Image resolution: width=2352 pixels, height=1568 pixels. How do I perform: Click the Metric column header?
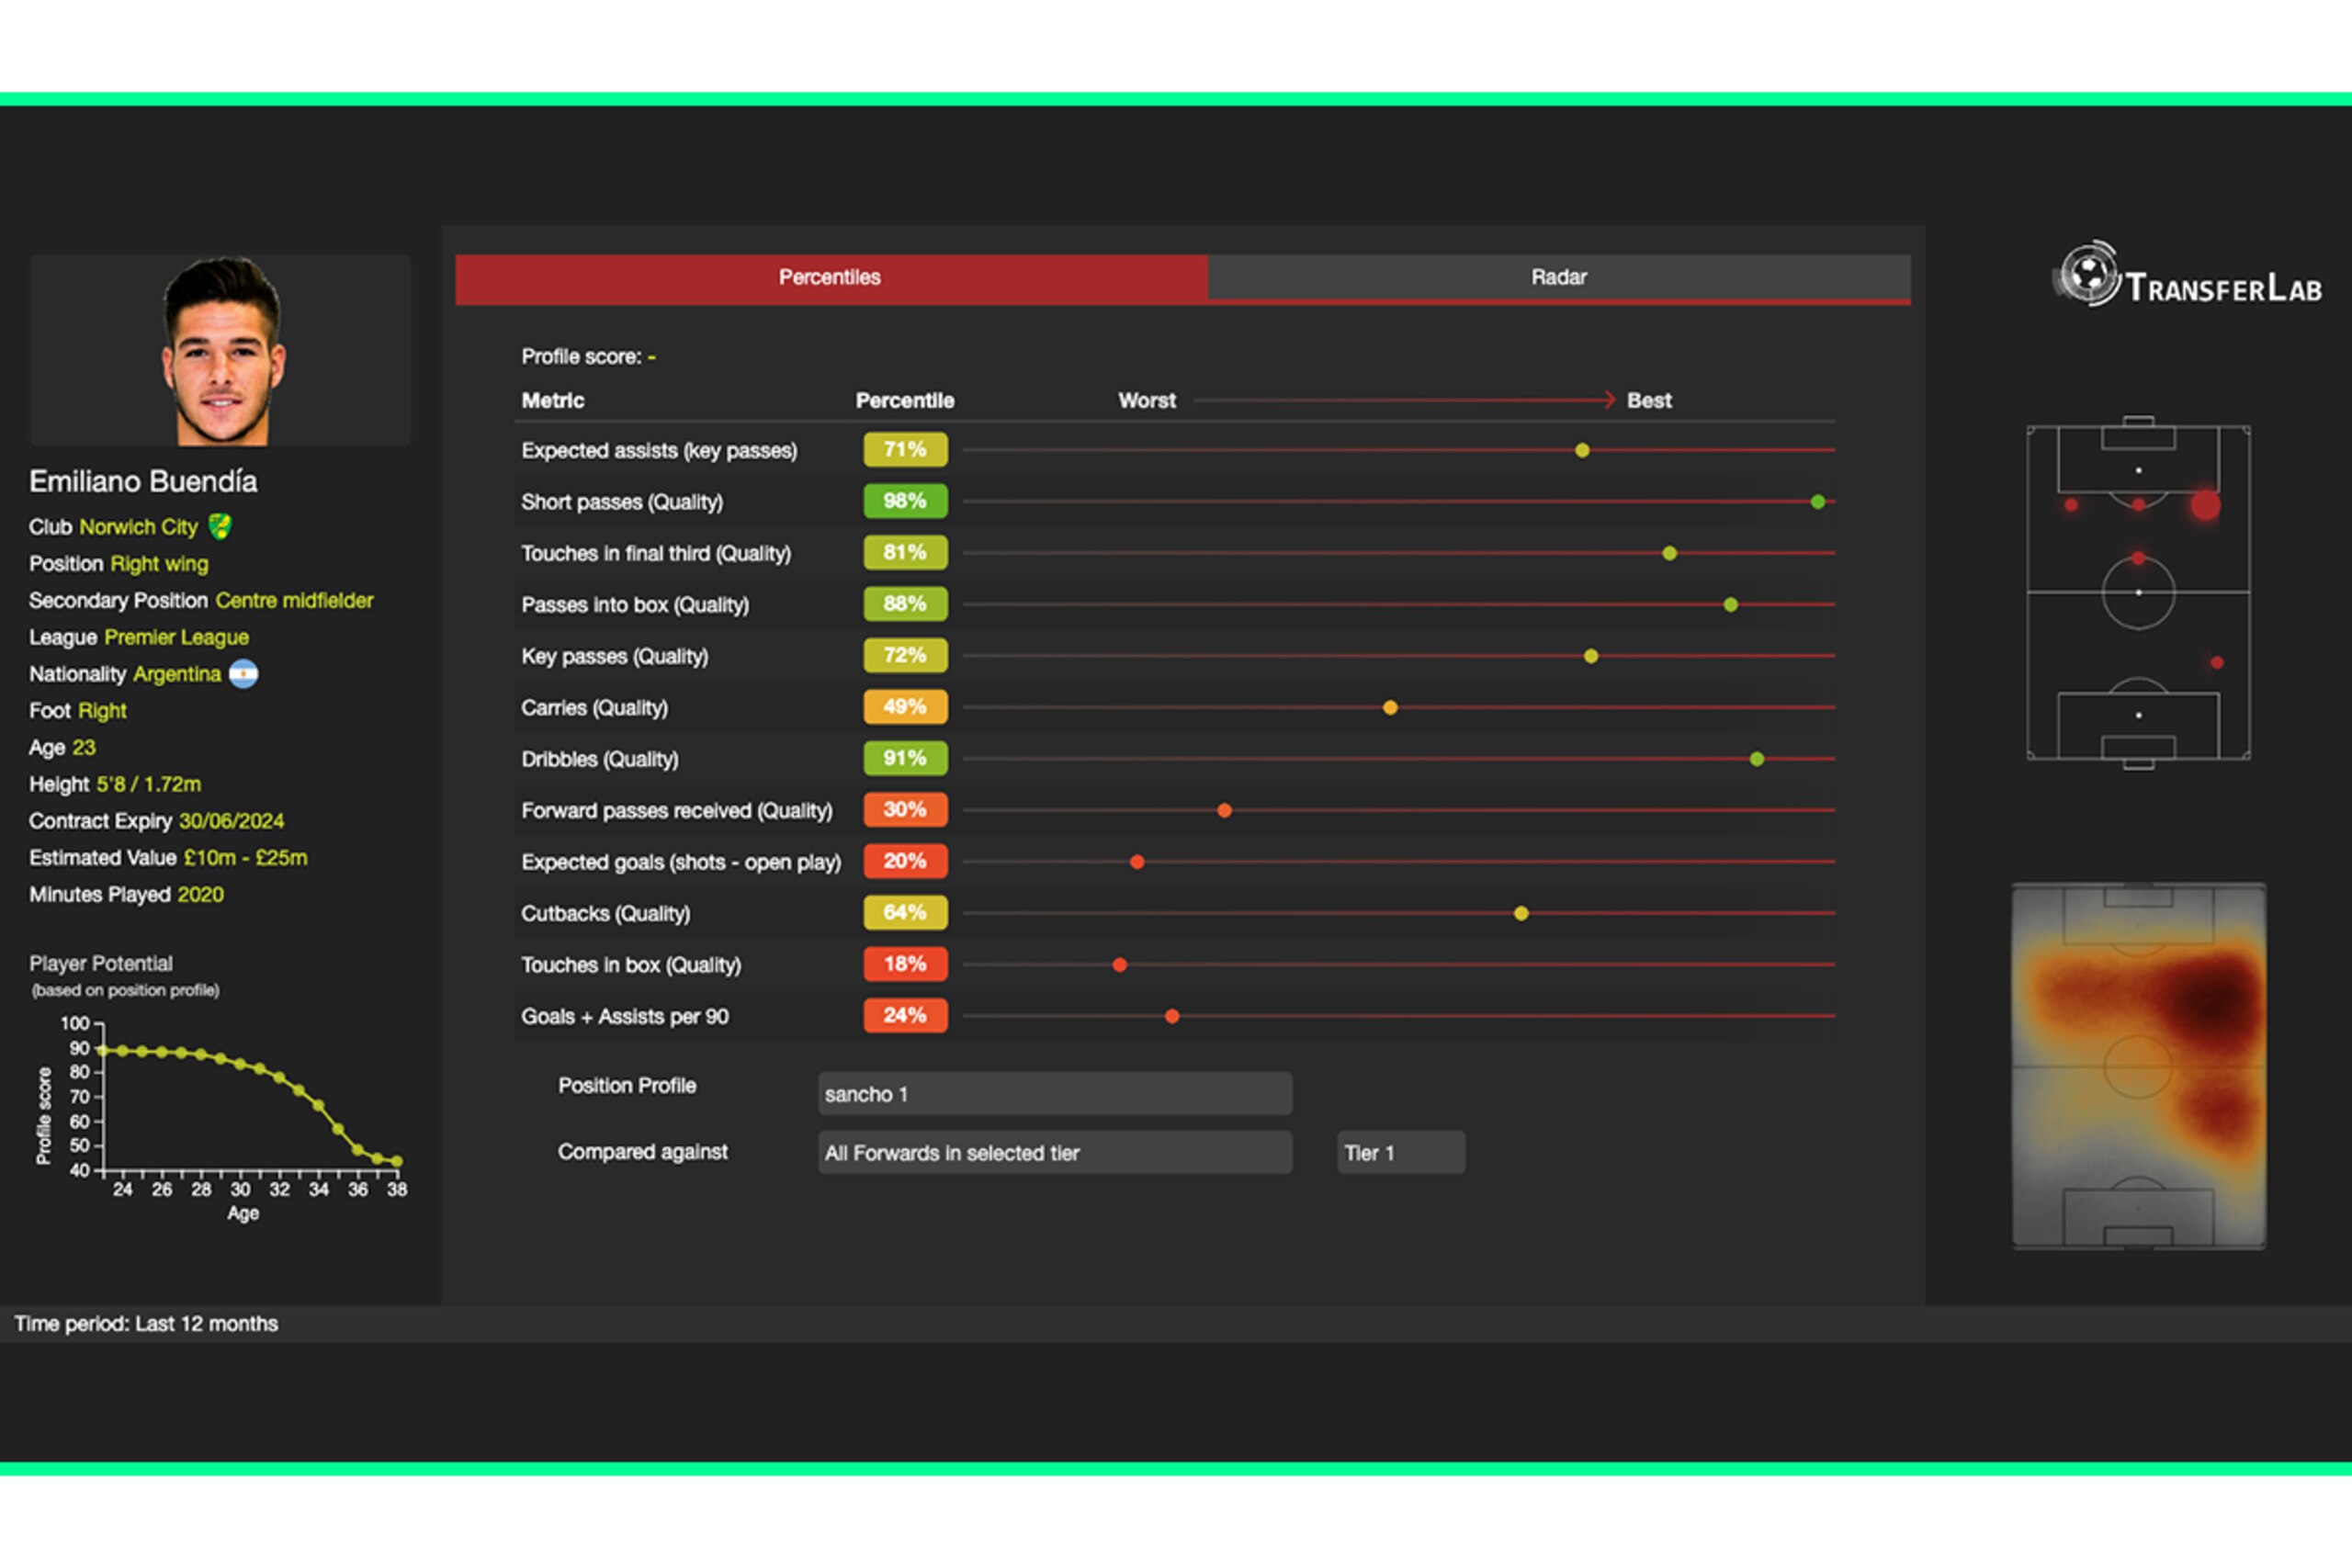pyautogui.click(x=553, y=401)
